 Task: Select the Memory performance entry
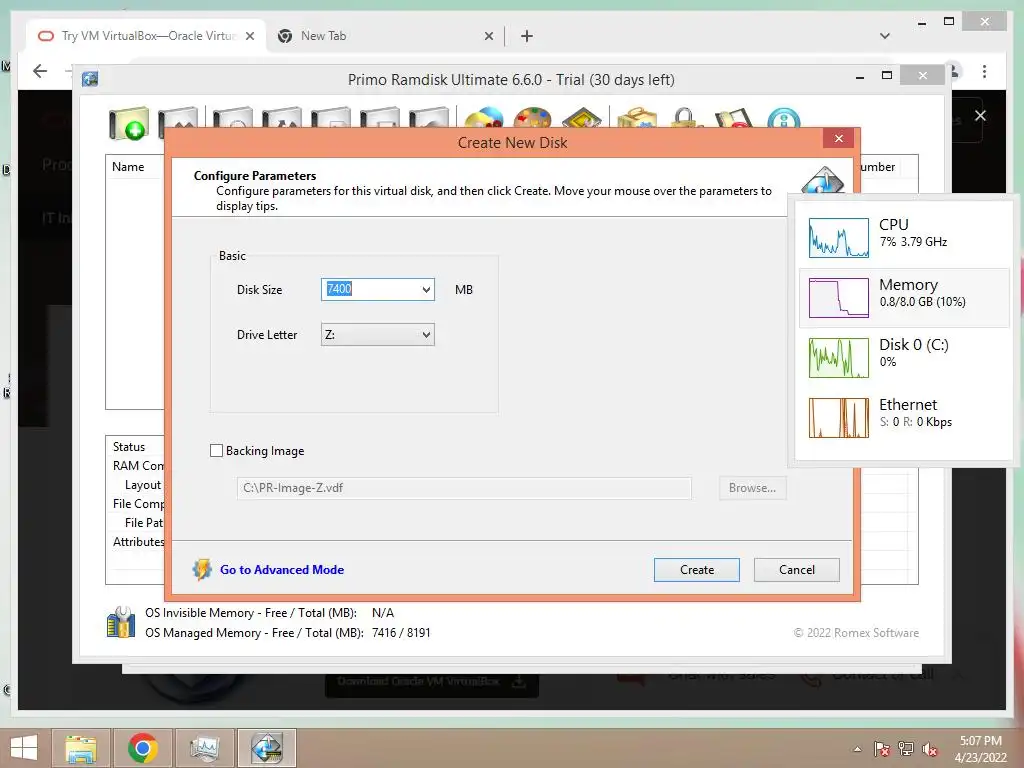point(904,298)
